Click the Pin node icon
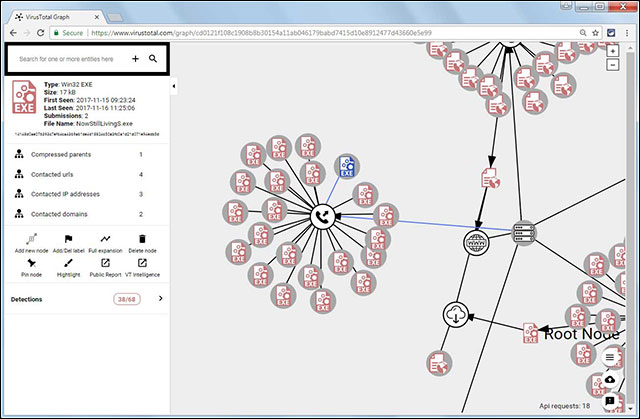 pos(31,263)
